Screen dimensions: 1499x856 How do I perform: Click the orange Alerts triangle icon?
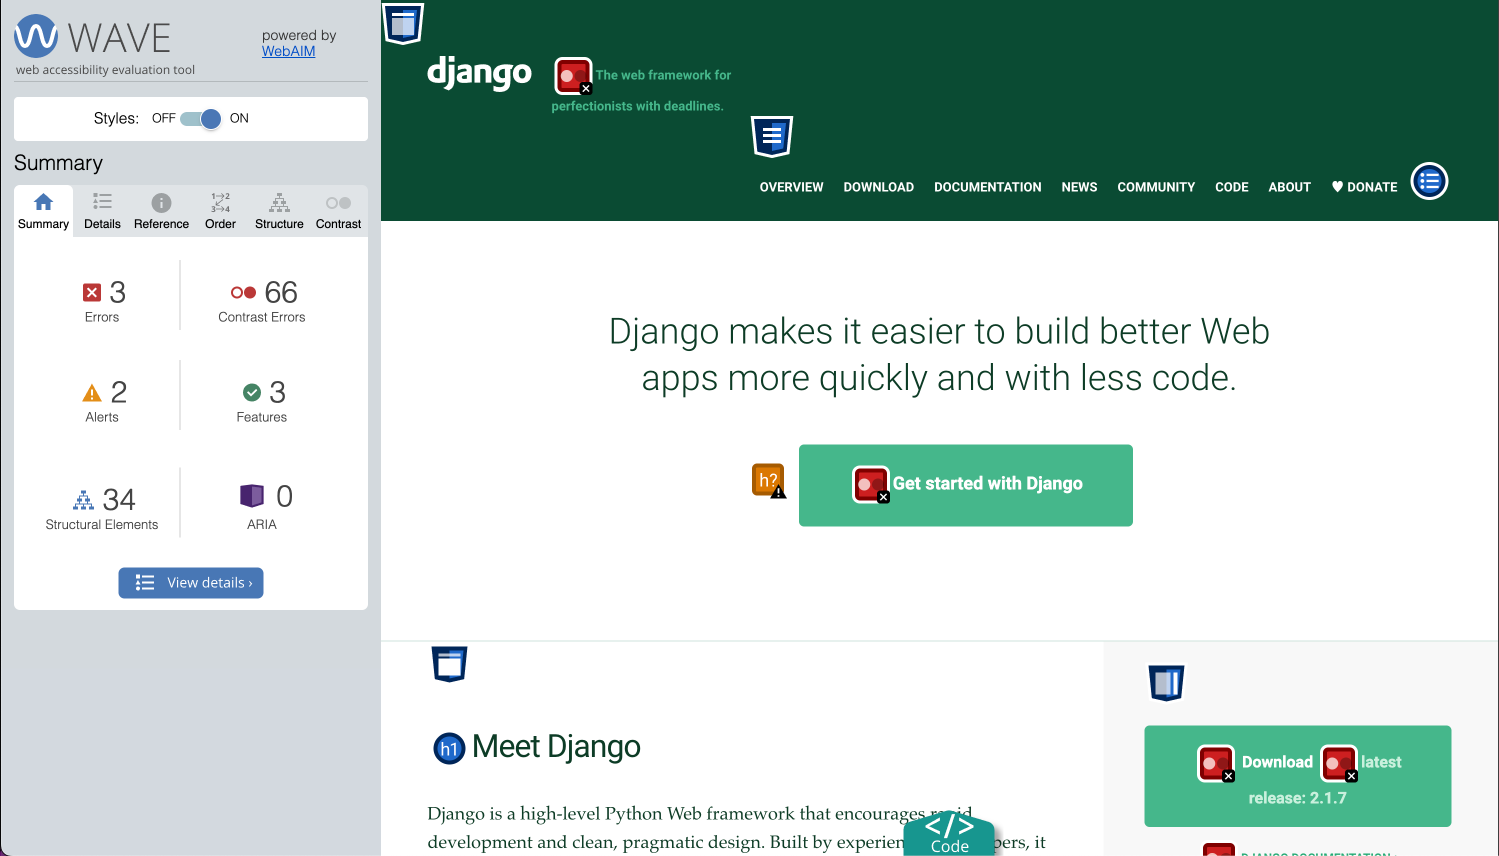(92, 393)
